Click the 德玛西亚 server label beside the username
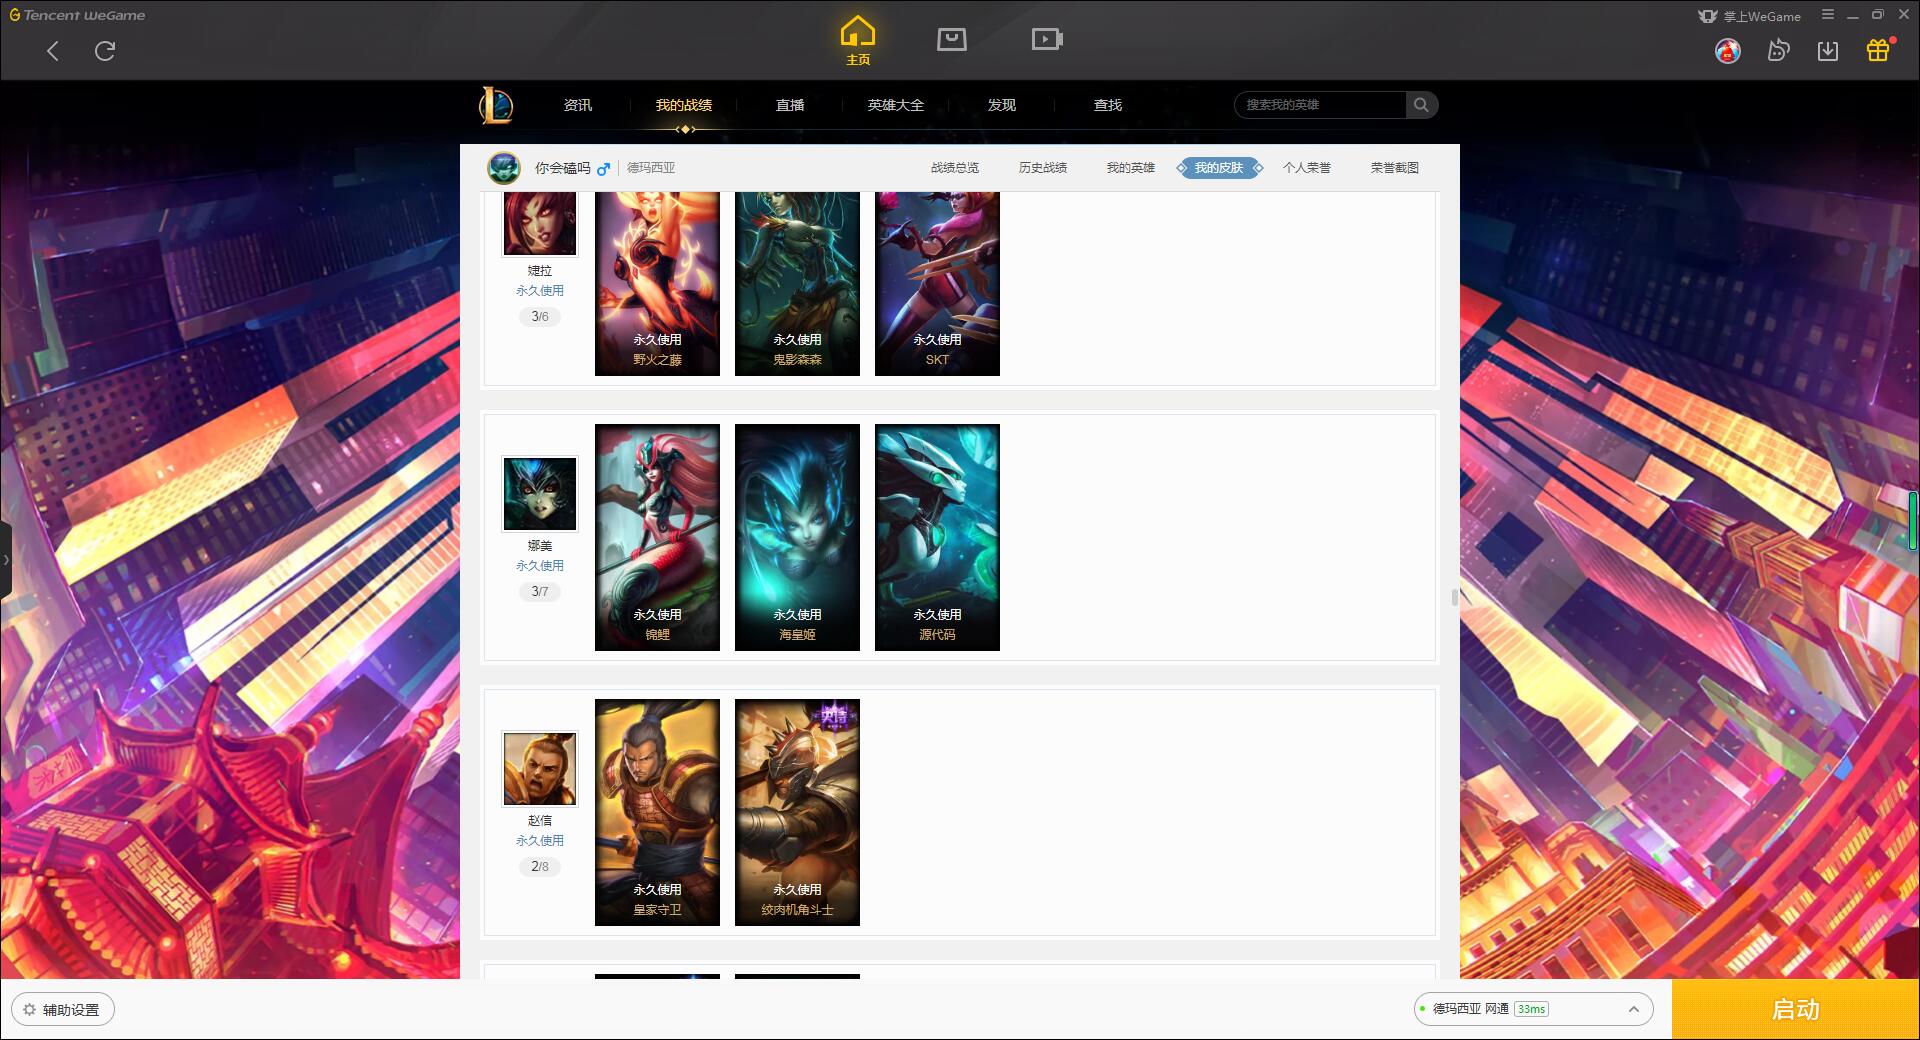This screenshot has width=1920, height=1040. [651, 168]
